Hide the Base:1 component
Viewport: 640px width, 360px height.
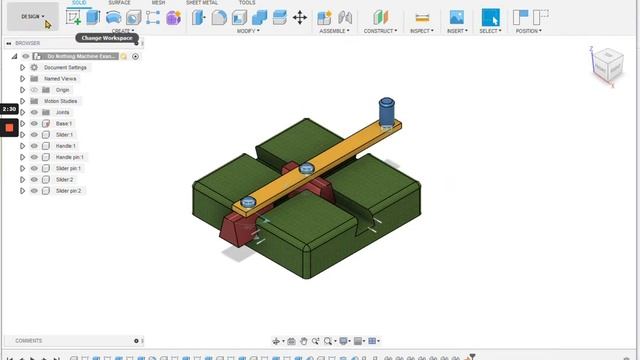pos(34,123)
